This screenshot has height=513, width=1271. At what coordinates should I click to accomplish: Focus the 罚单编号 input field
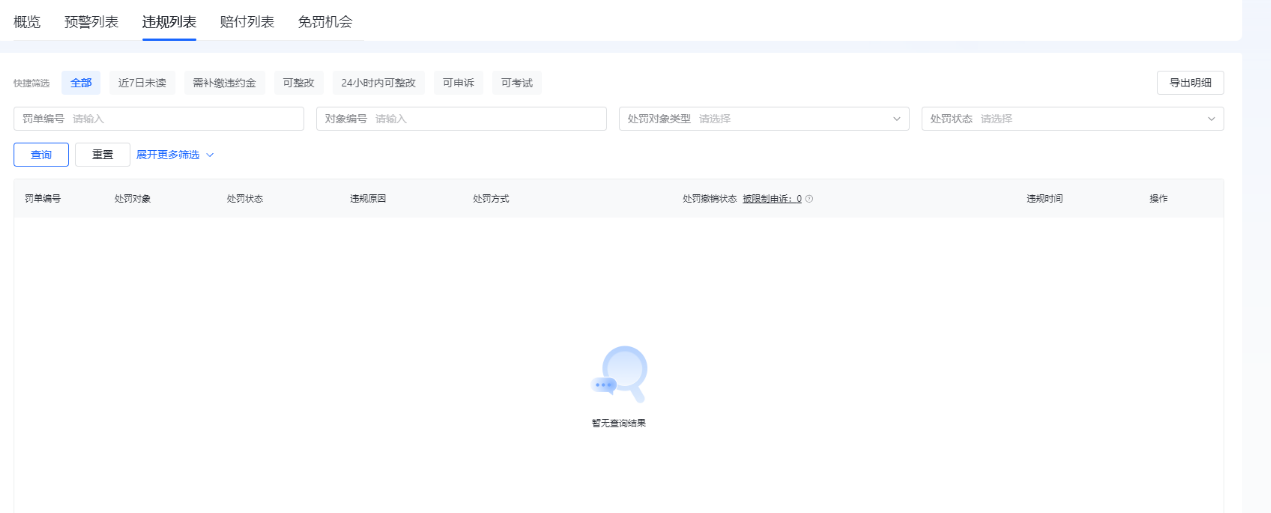[185, 119]
